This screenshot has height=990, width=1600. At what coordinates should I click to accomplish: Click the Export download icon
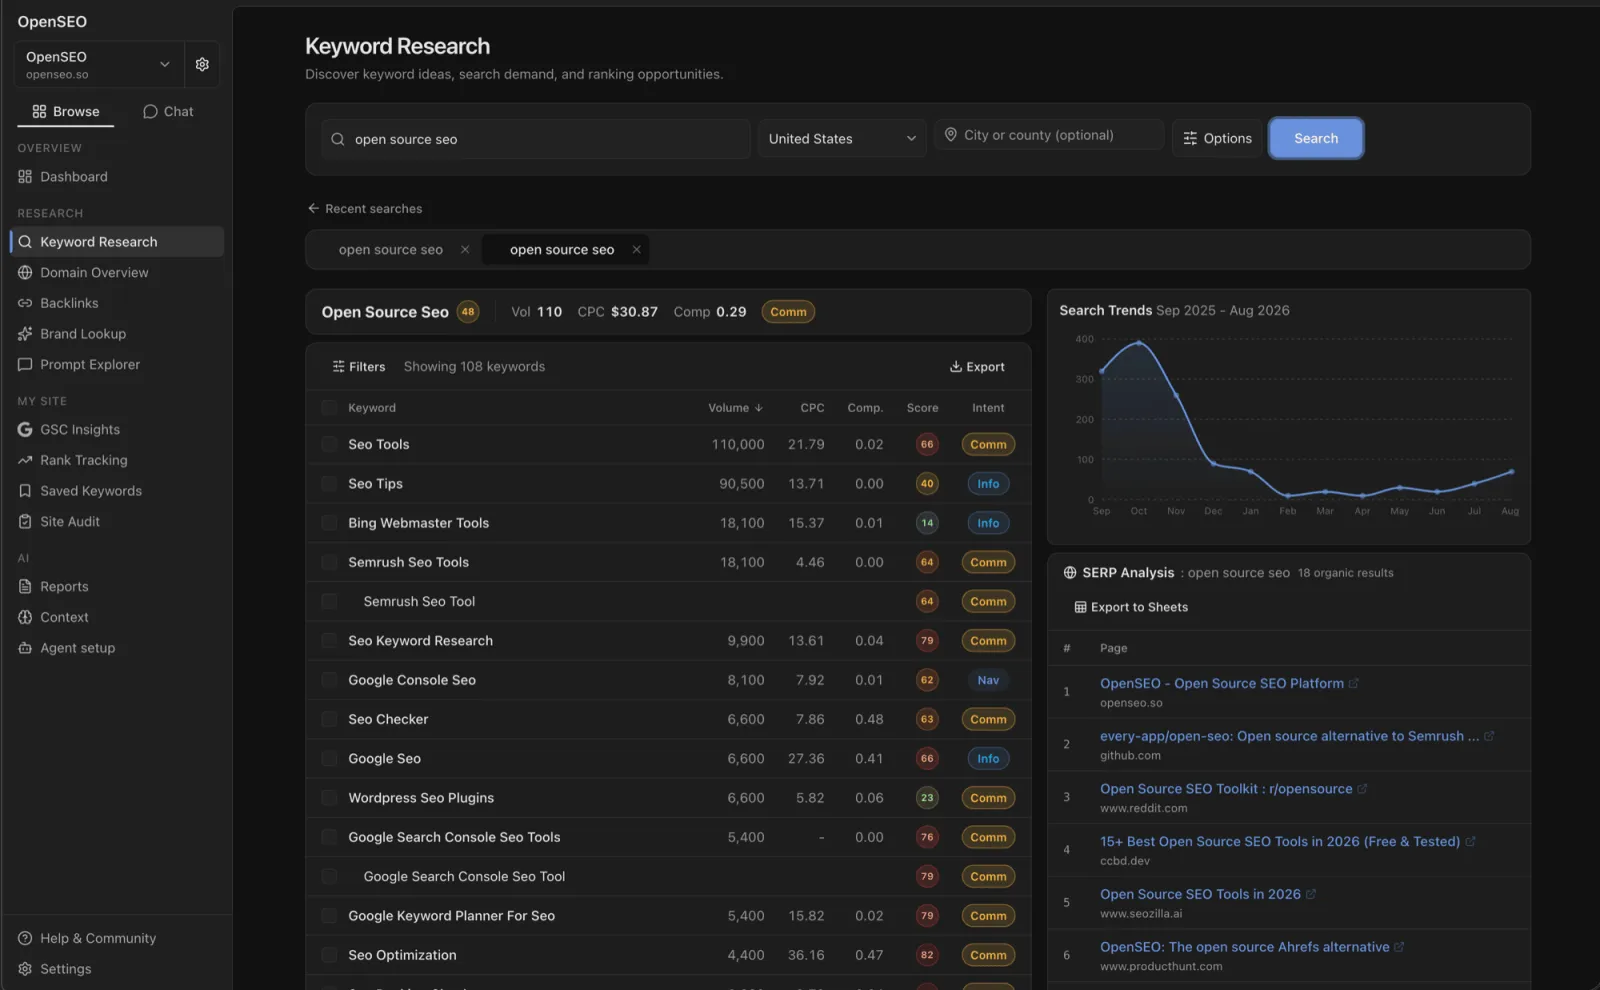tap(955, 367)
